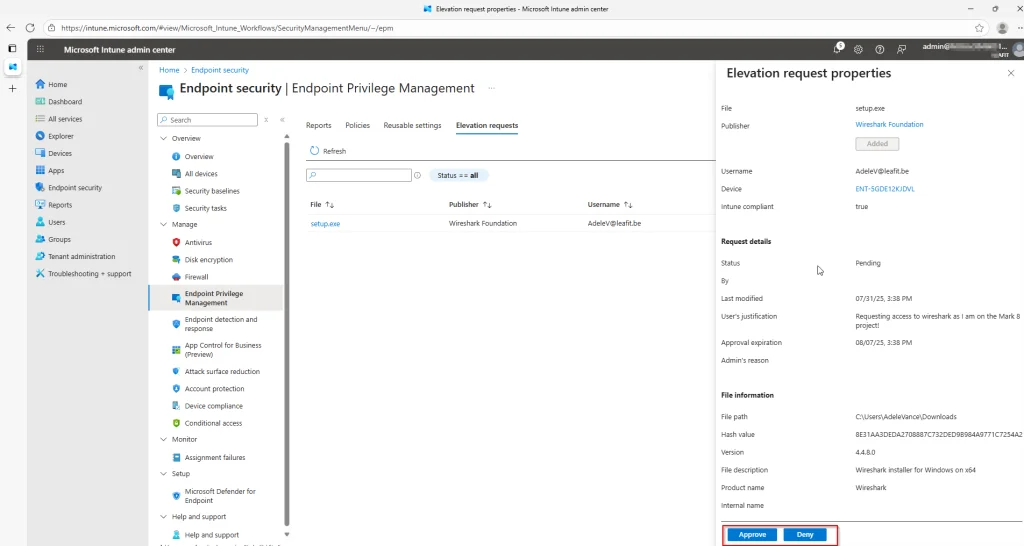
Task: Go to Home breadcrumb link
Action: pos(169,70)
